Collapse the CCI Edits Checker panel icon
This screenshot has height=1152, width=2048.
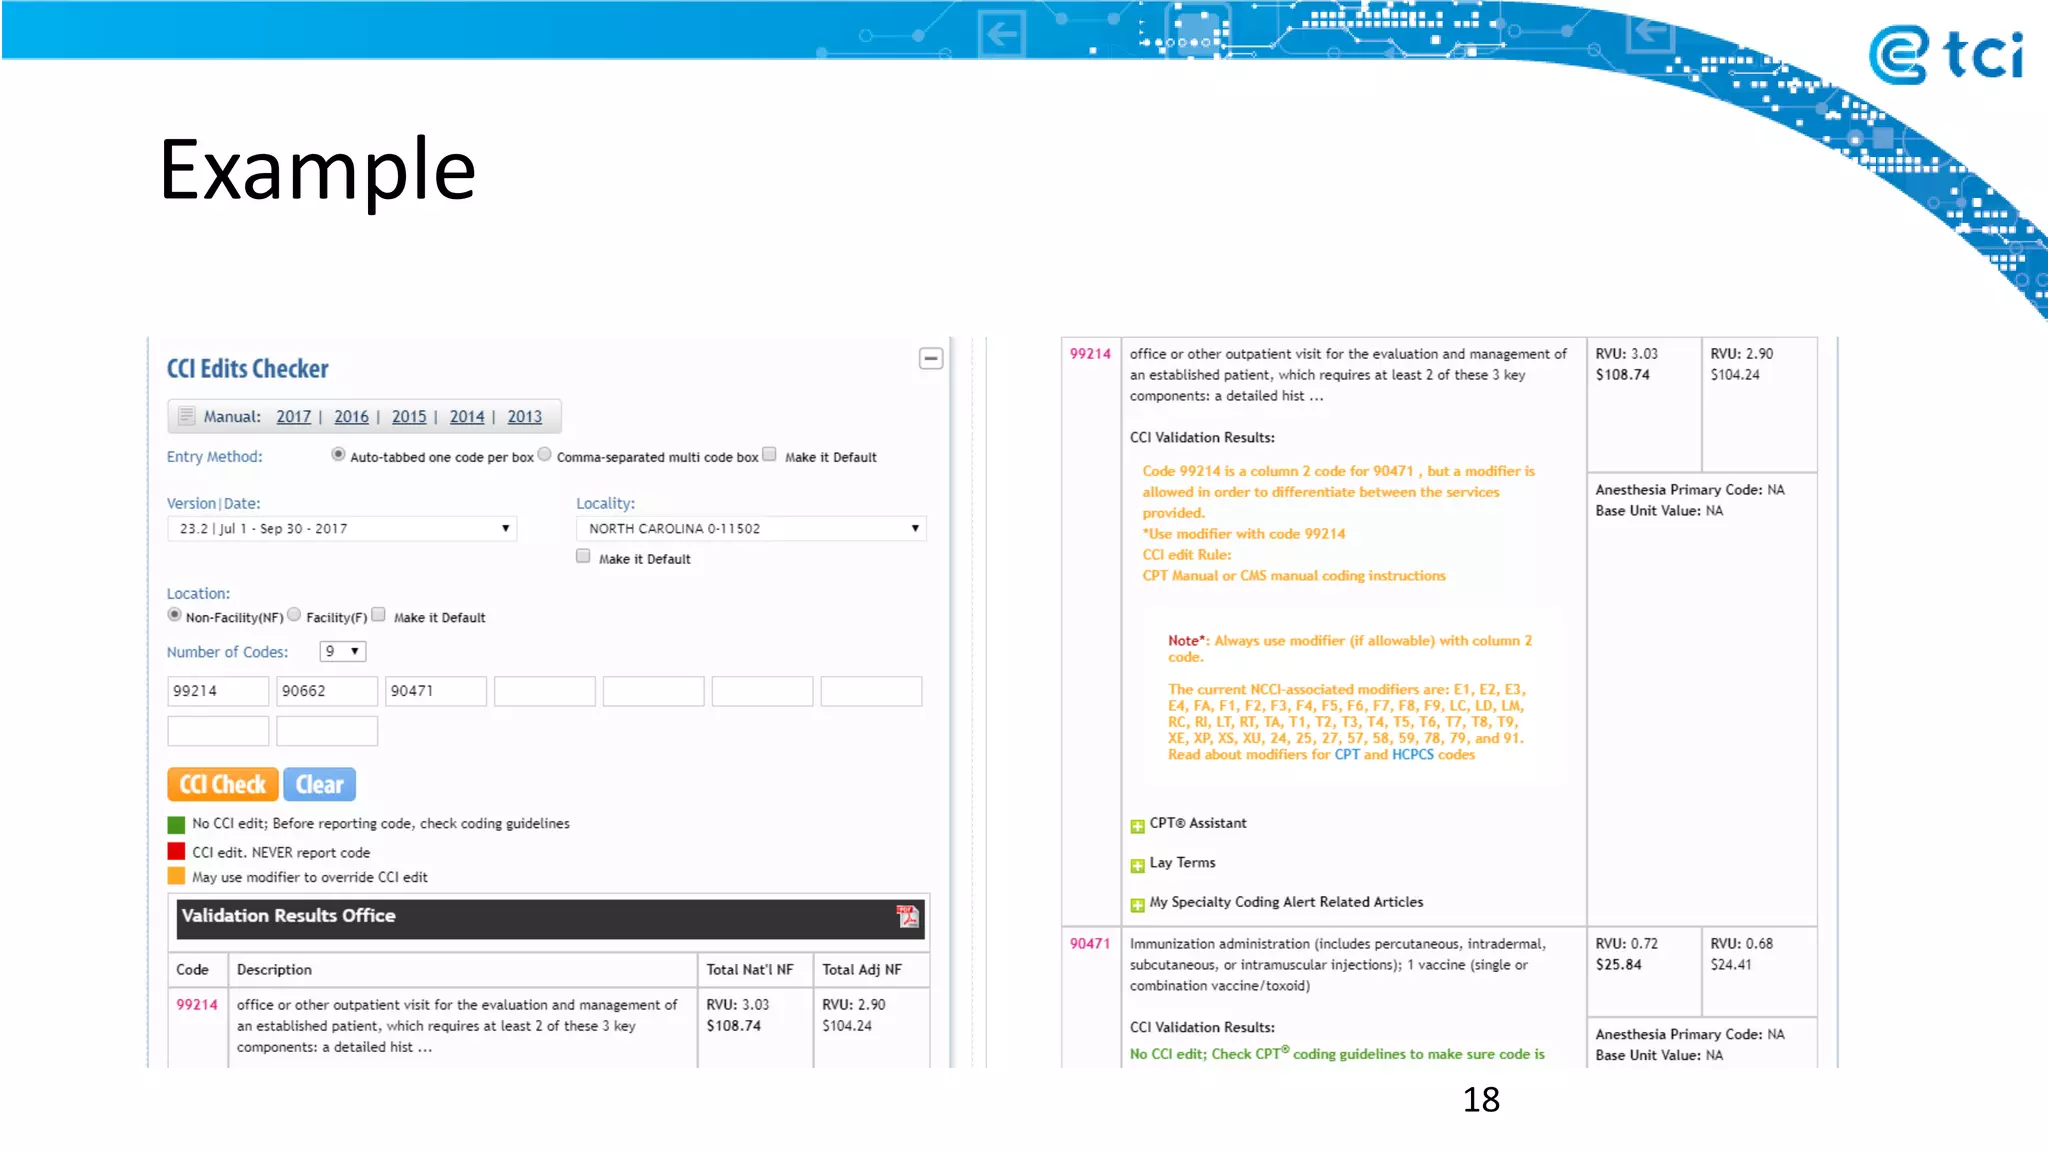click(930, 358)
